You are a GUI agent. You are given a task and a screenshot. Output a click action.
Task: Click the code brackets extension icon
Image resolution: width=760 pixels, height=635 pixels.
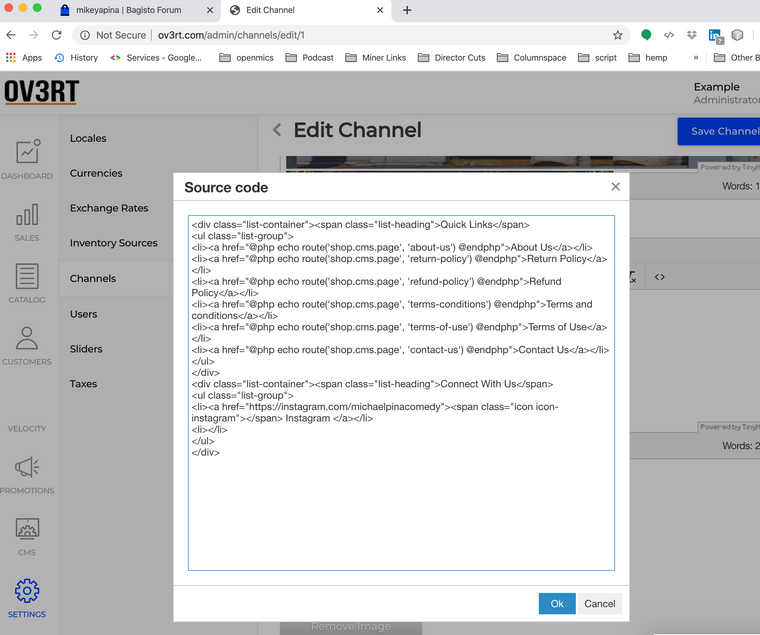point(669,35)
